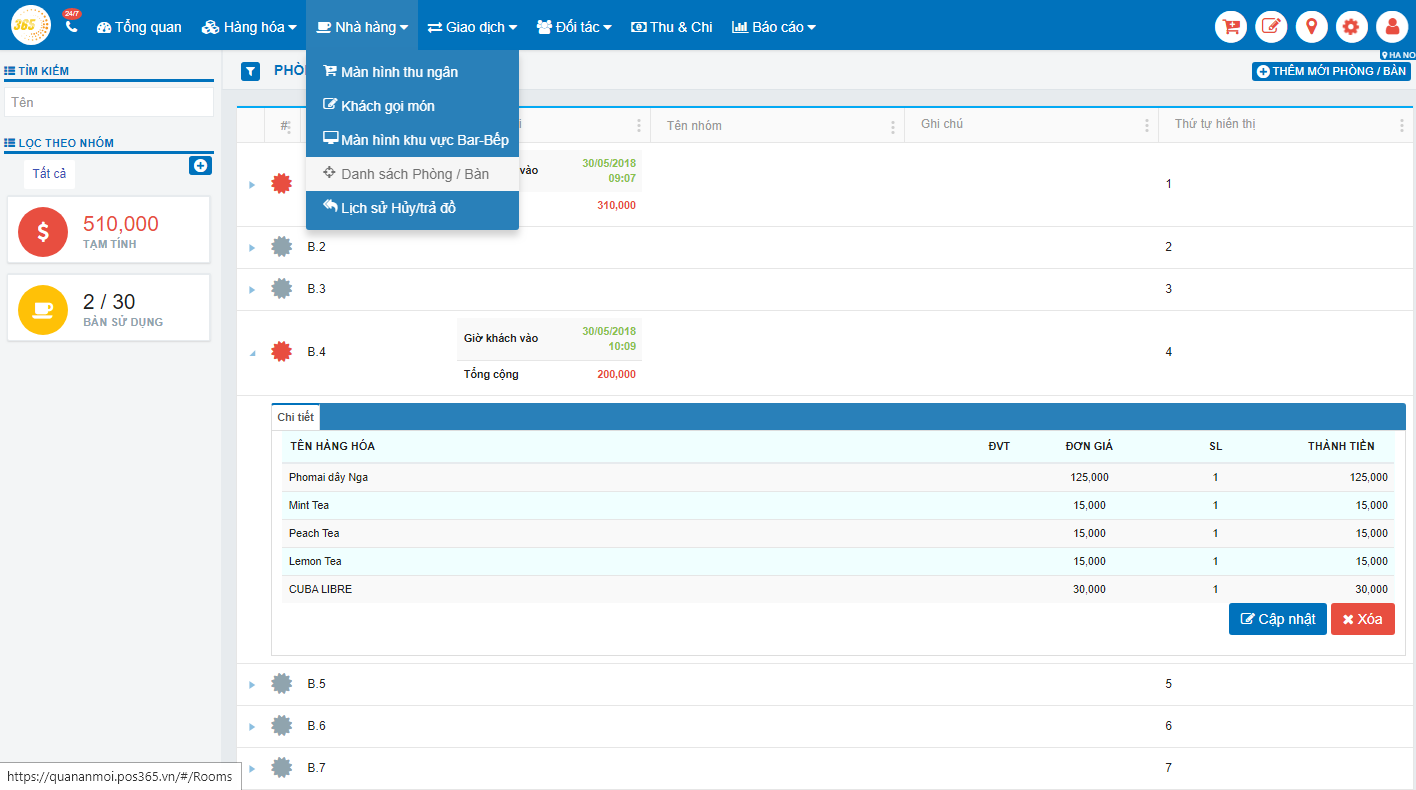The height and width of the screenshot is (790, 1416).
Task: Add a new group with plus icon
Action: coord(200,165)
